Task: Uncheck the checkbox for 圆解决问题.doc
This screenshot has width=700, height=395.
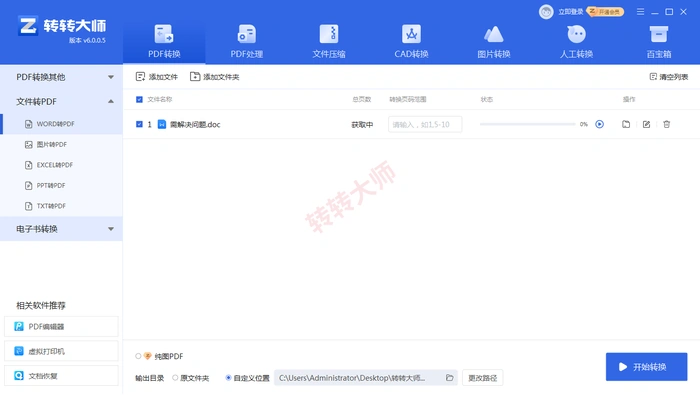Action: point(139,125)
